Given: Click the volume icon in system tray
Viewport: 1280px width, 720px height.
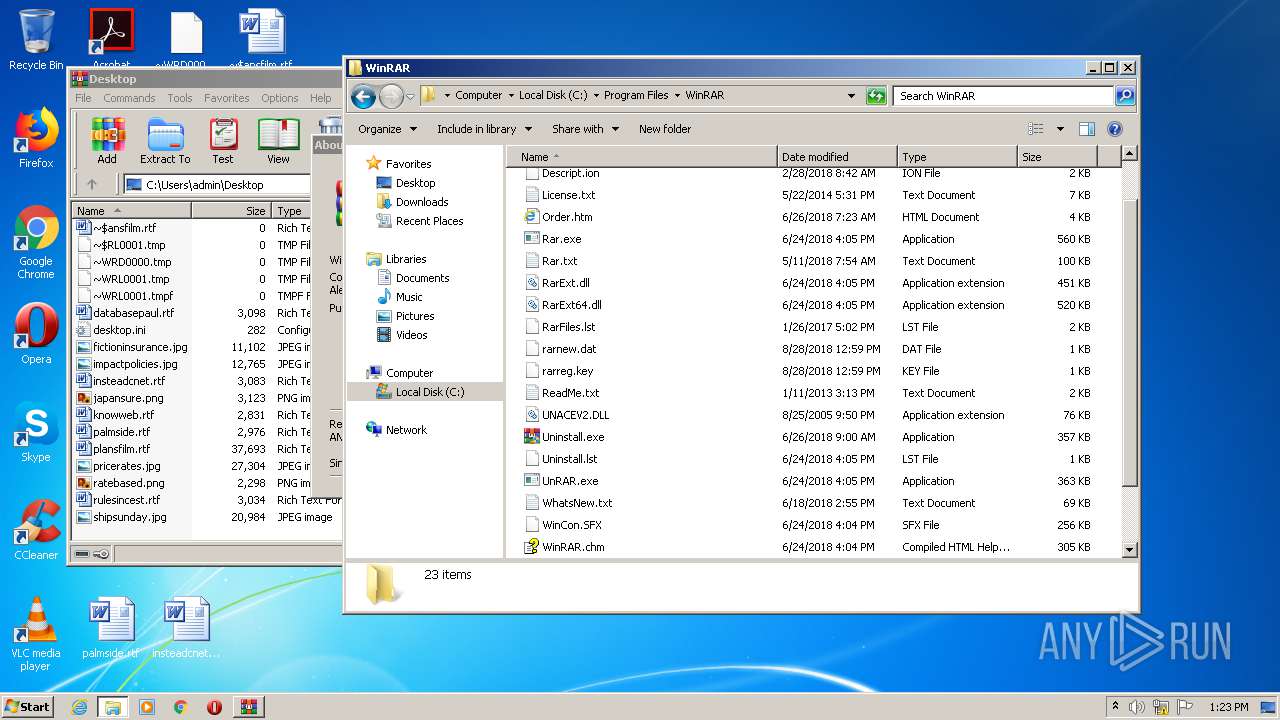Looking at the screenshot, I should [x=1137, y=707].
